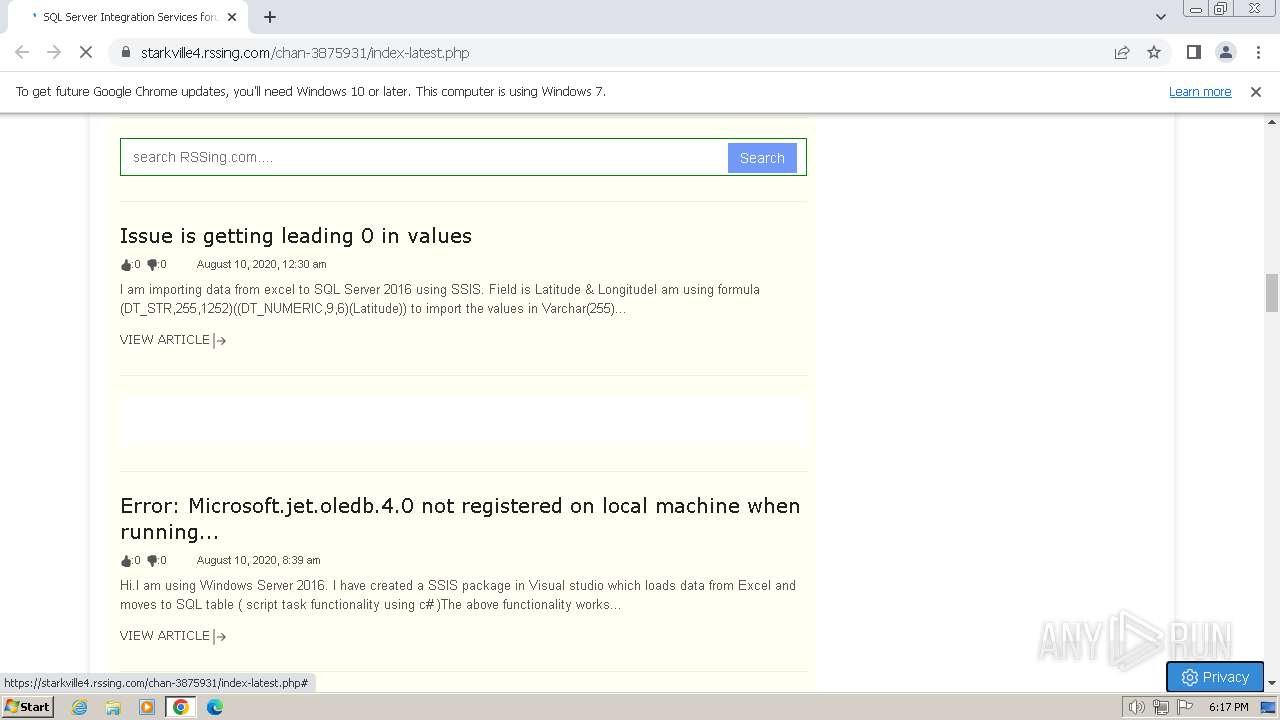
Task: Share this page icon in address bar
Action: click(x=1122, y=52)
